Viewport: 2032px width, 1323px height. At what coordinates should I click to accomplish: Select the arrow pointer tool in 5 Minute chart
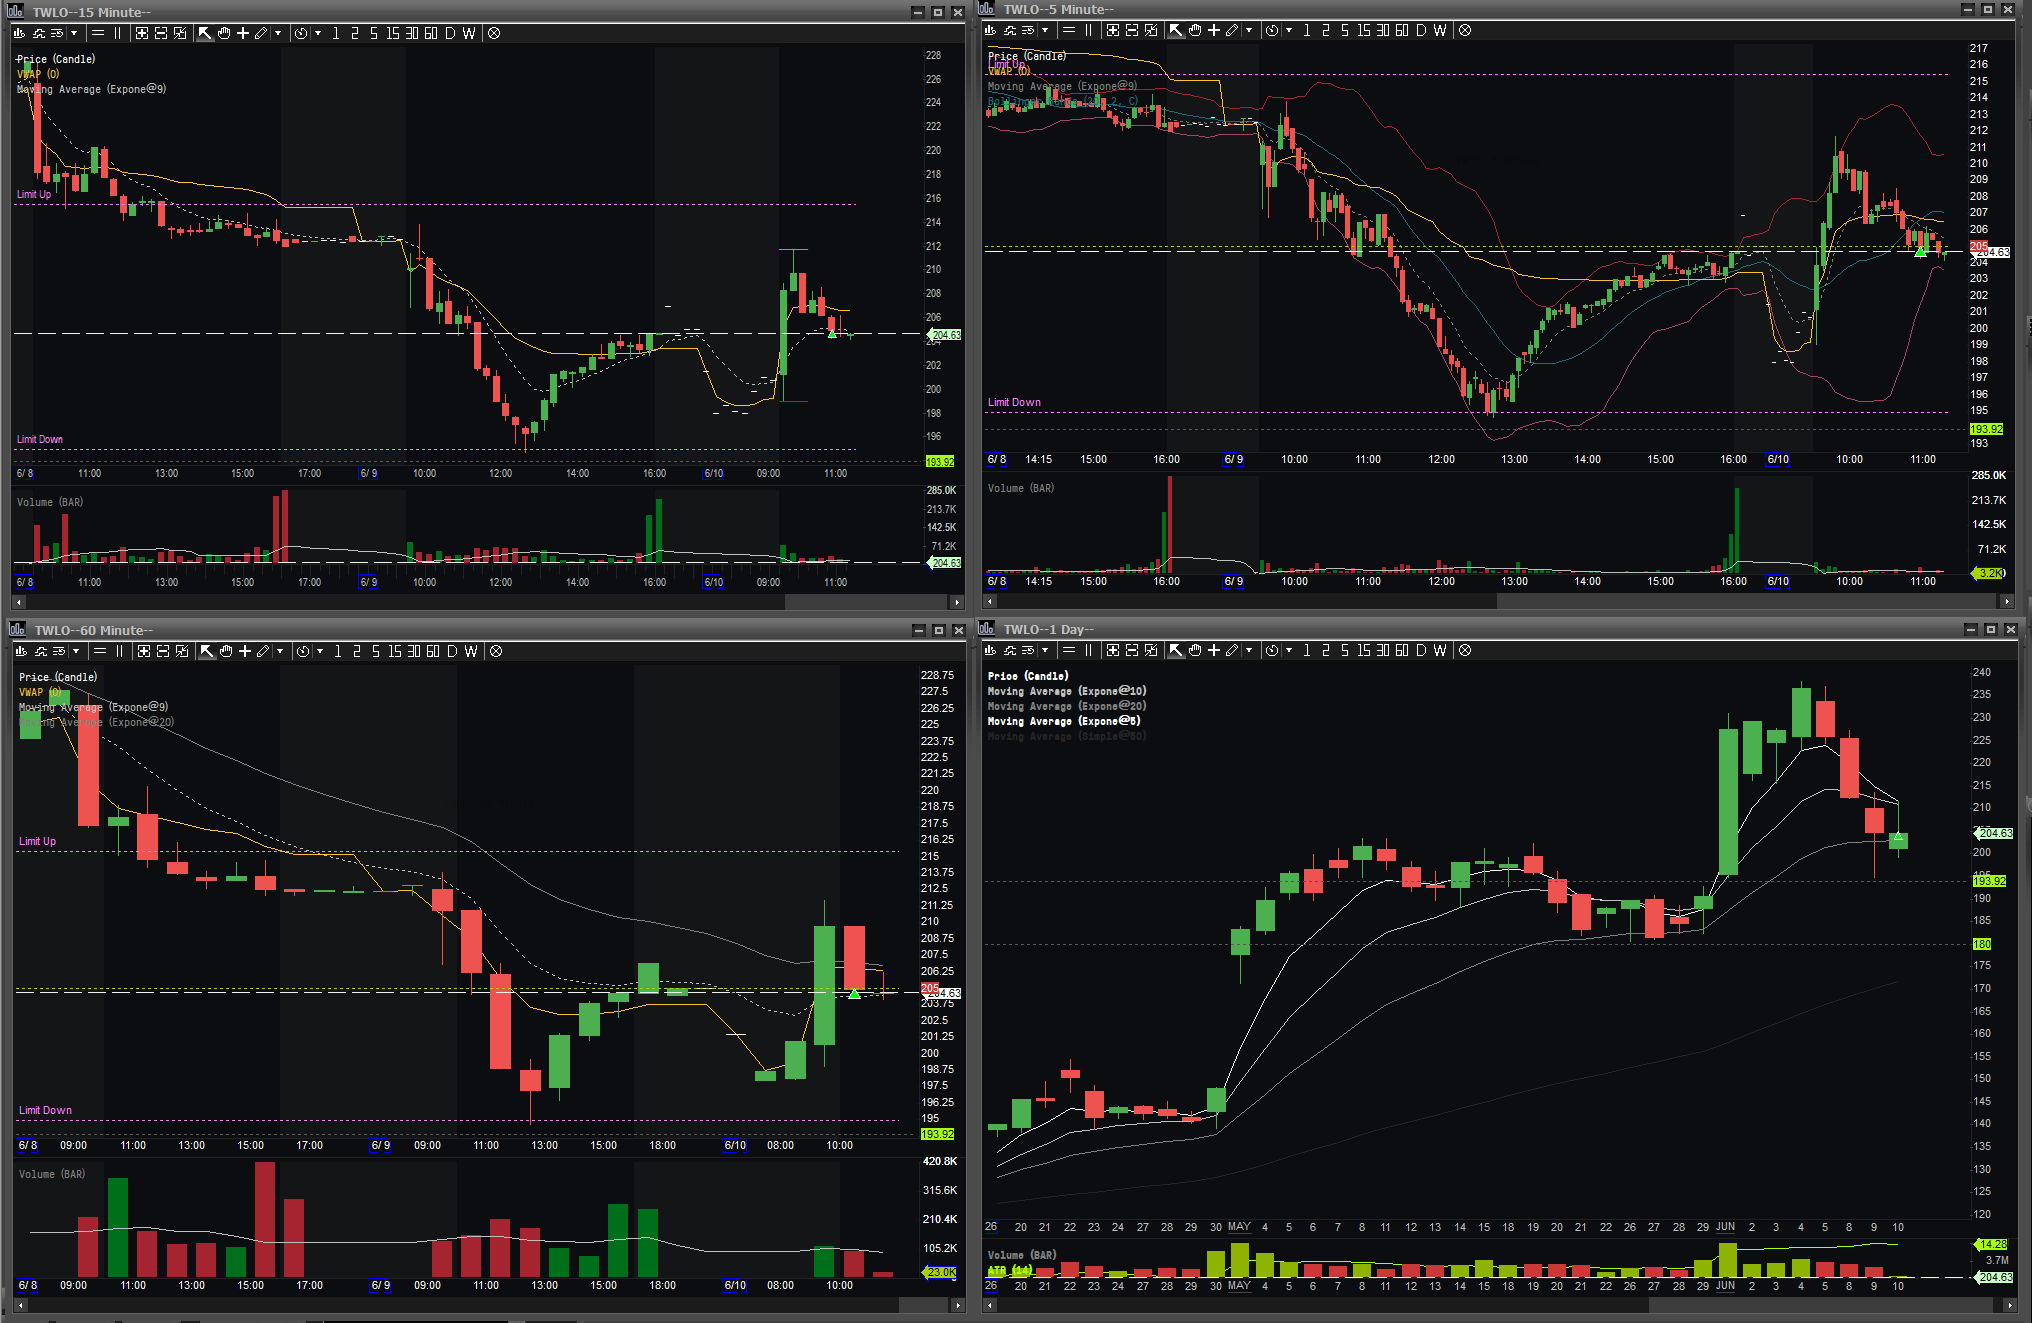click(1176, 30)
